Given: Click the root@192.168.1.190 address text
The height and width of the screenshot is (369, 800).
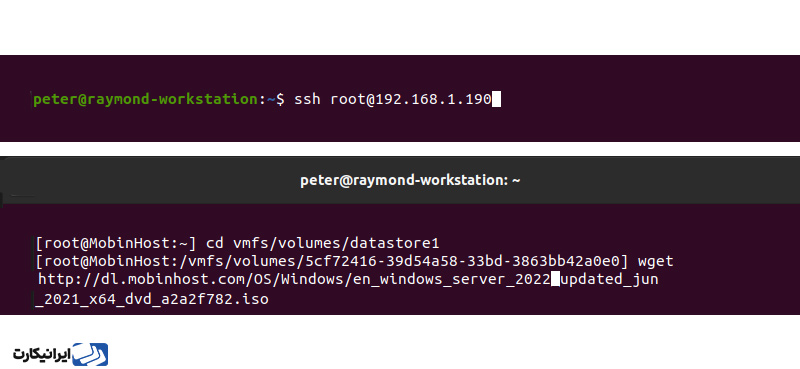Looking at the screenshot, I should [x=411, y=99].
